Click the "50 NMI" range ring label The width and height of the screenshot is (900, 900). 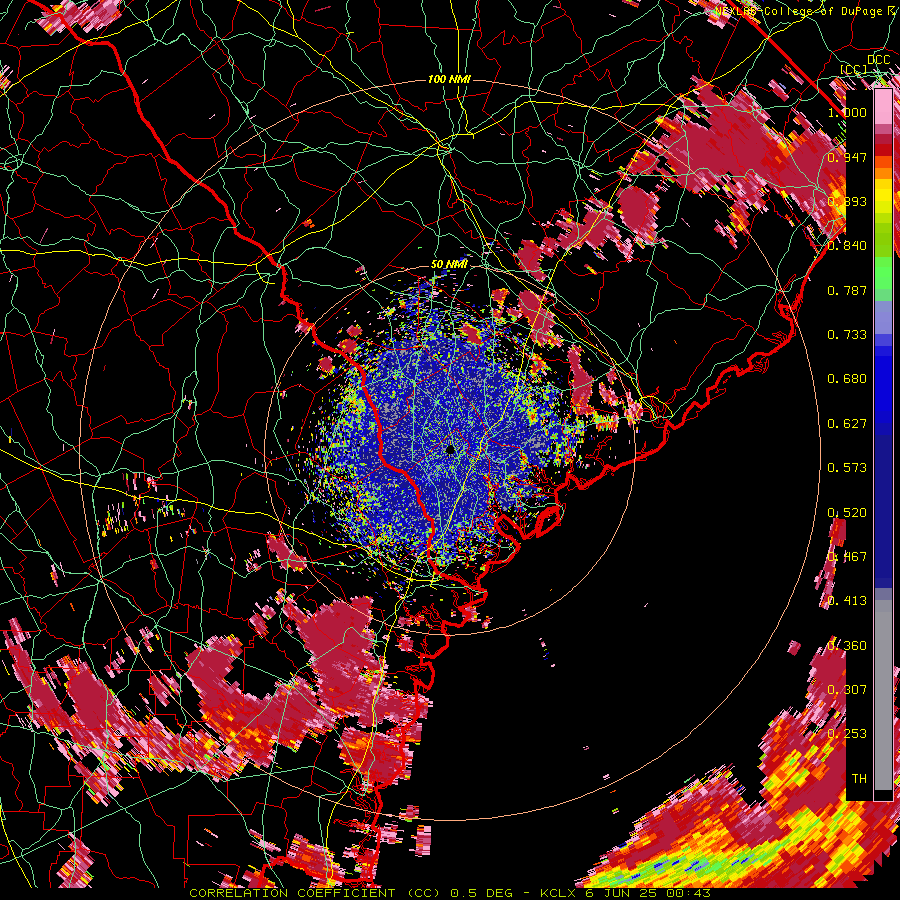(x=449, y=264)
